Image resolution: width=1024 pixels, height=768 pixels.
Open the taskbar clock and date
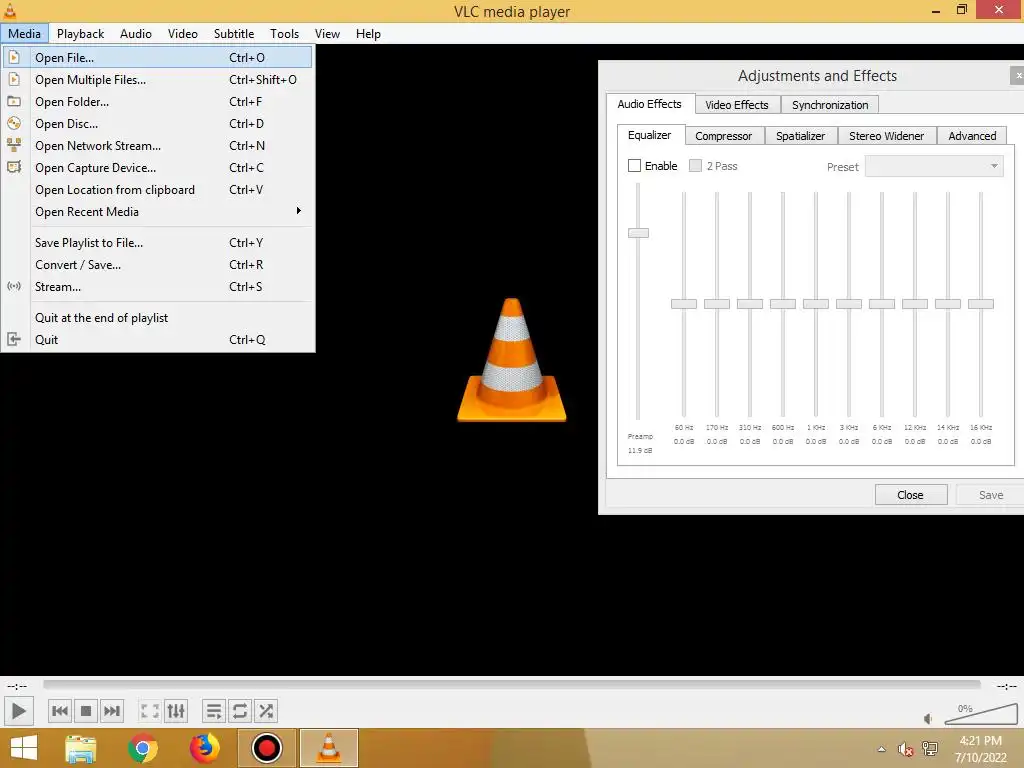coord(980,749)
